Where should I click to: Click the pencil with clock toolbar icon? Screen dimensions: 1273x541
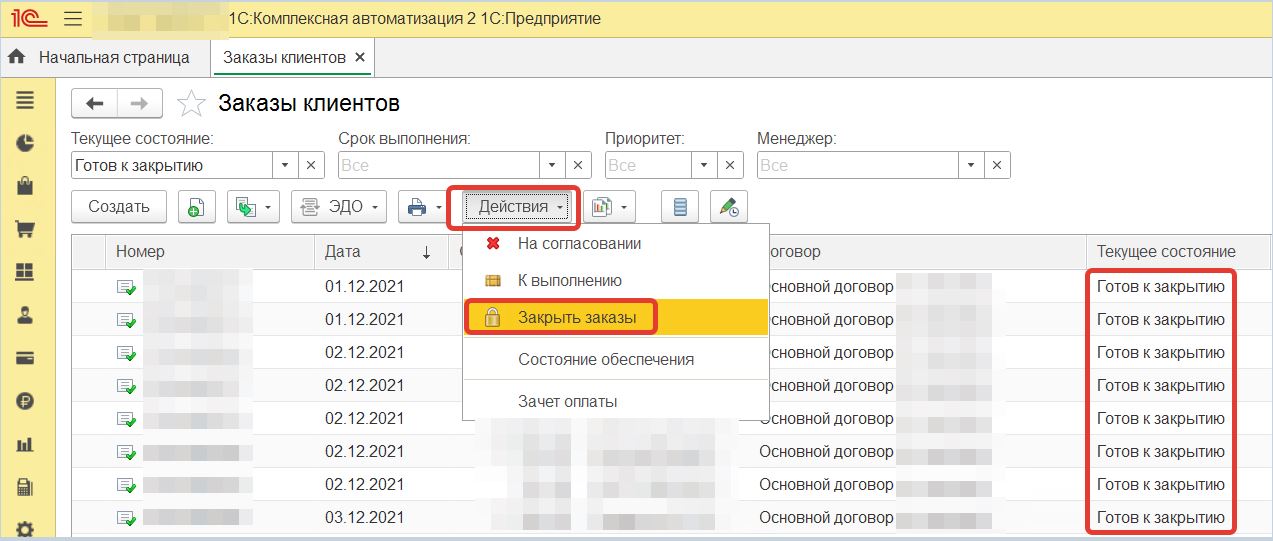(729, 207)
